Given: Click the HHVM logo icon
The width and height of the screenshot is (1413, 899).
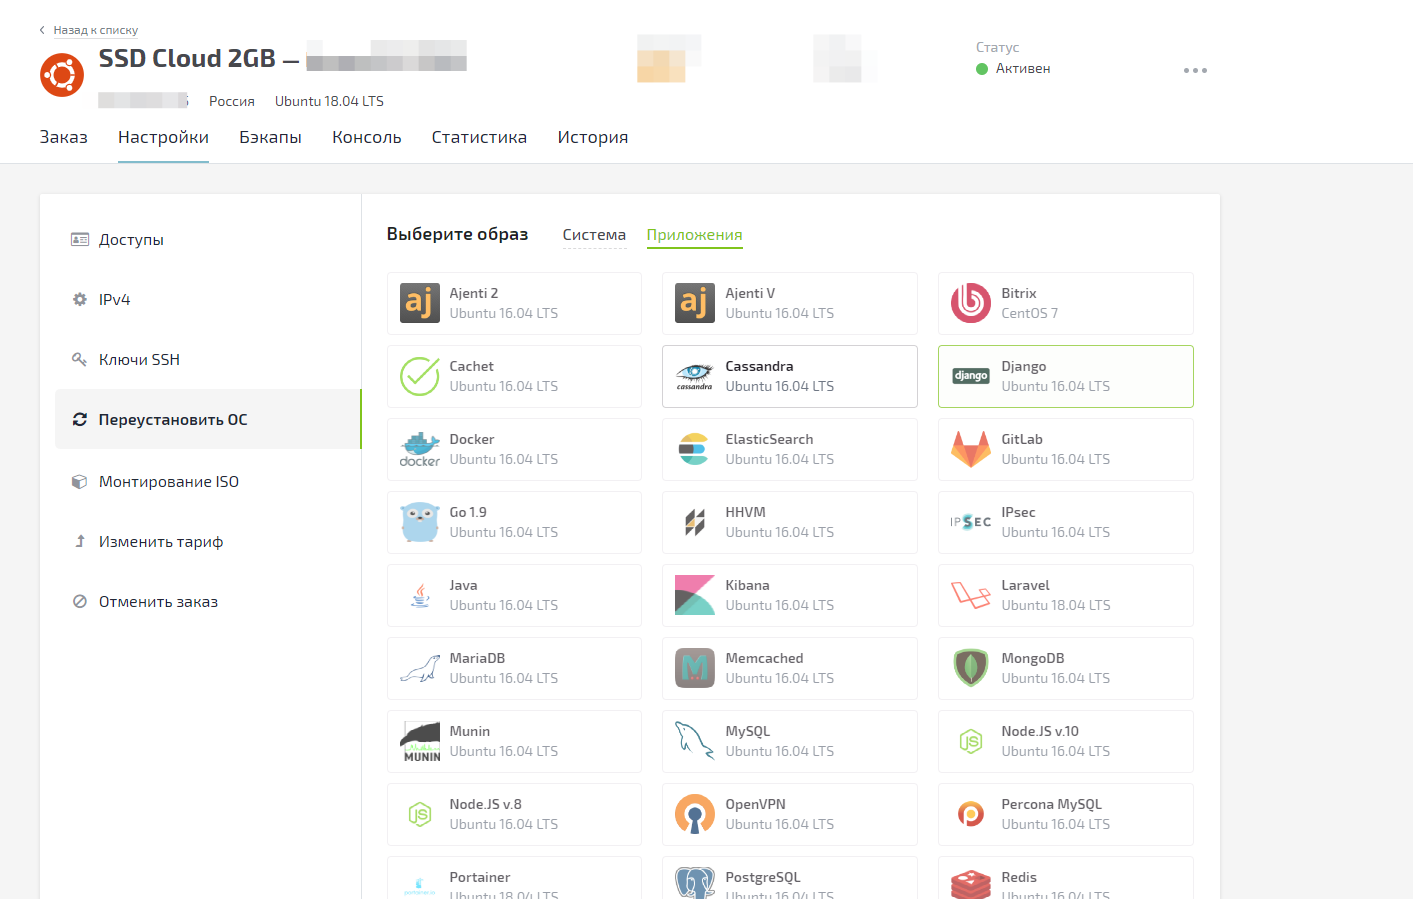Looking at the screenshot, I should 695,522.
